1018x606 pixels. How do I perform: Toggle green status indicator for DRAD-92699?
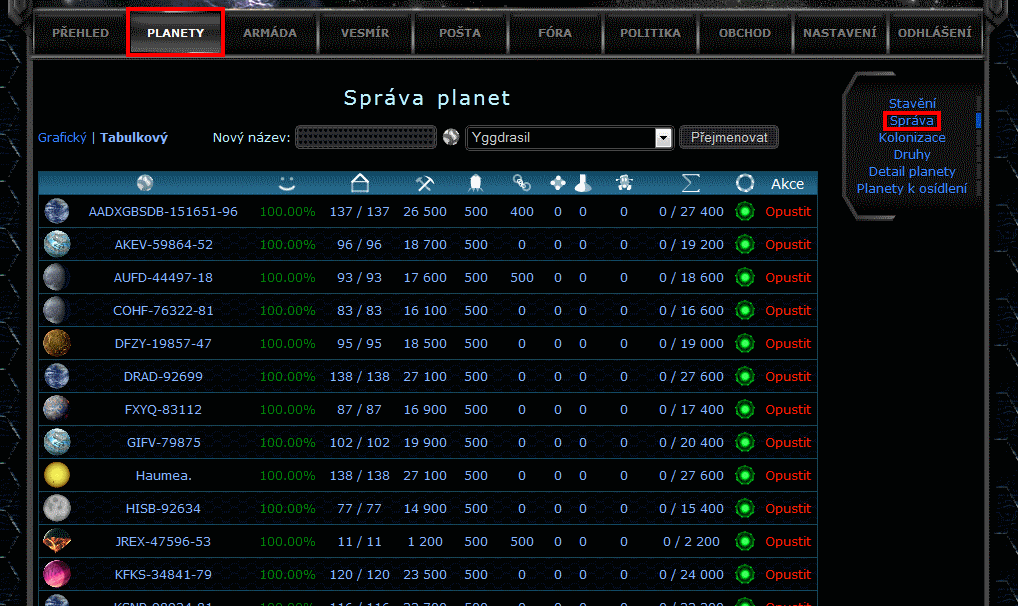(743, 376)
